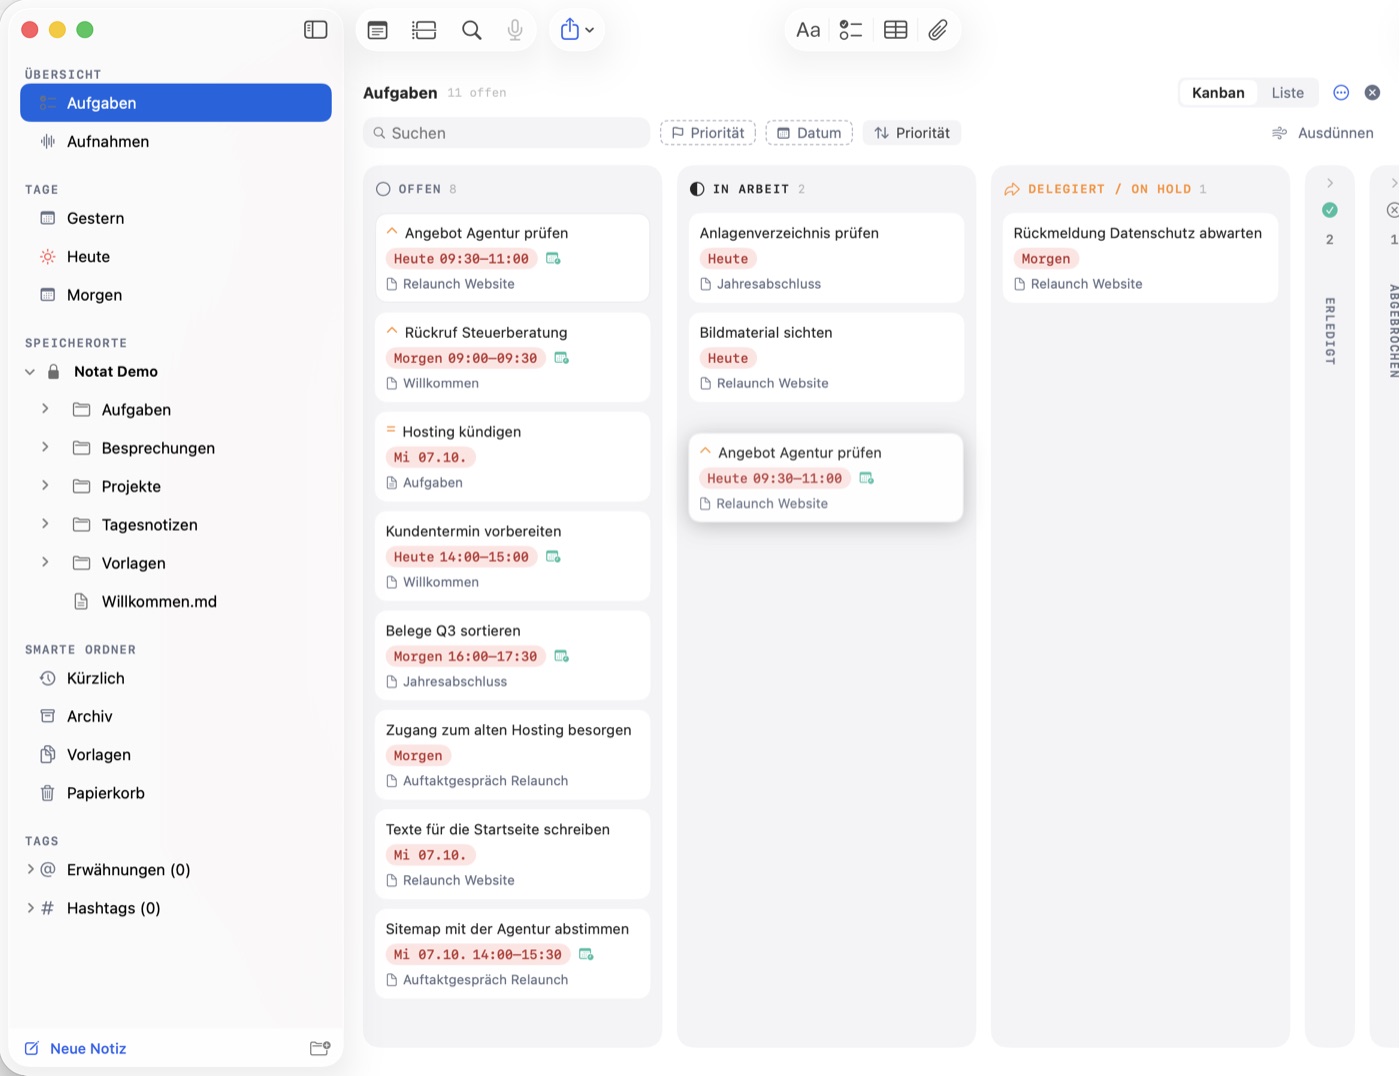Screen dimensions: 1400x1076
Task: Expand the Erwähnungen tag group
Action: tap(30, 870)
